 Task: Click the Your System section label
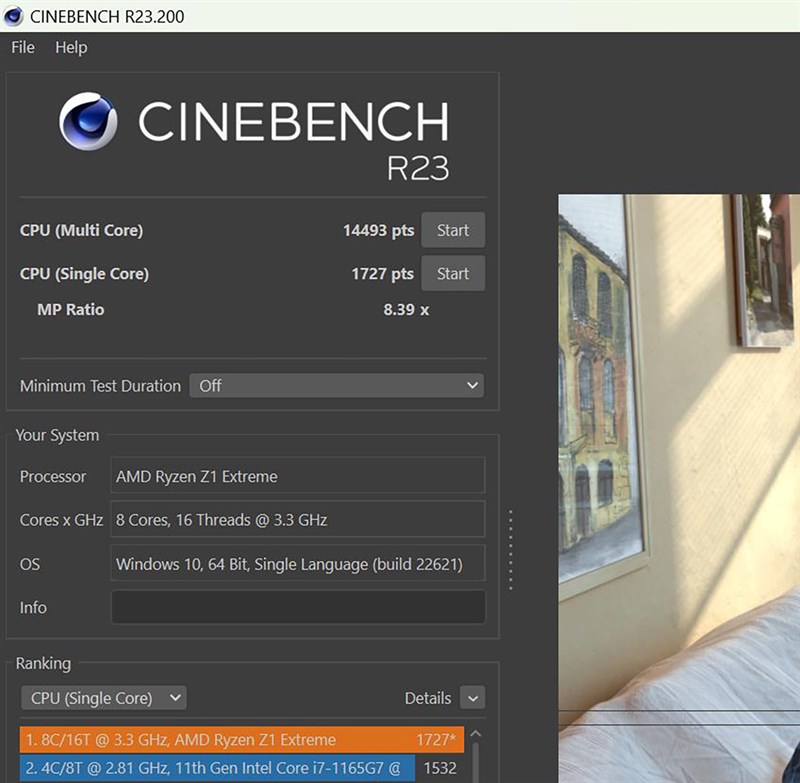pyautogui.click(x=57, y=435)
